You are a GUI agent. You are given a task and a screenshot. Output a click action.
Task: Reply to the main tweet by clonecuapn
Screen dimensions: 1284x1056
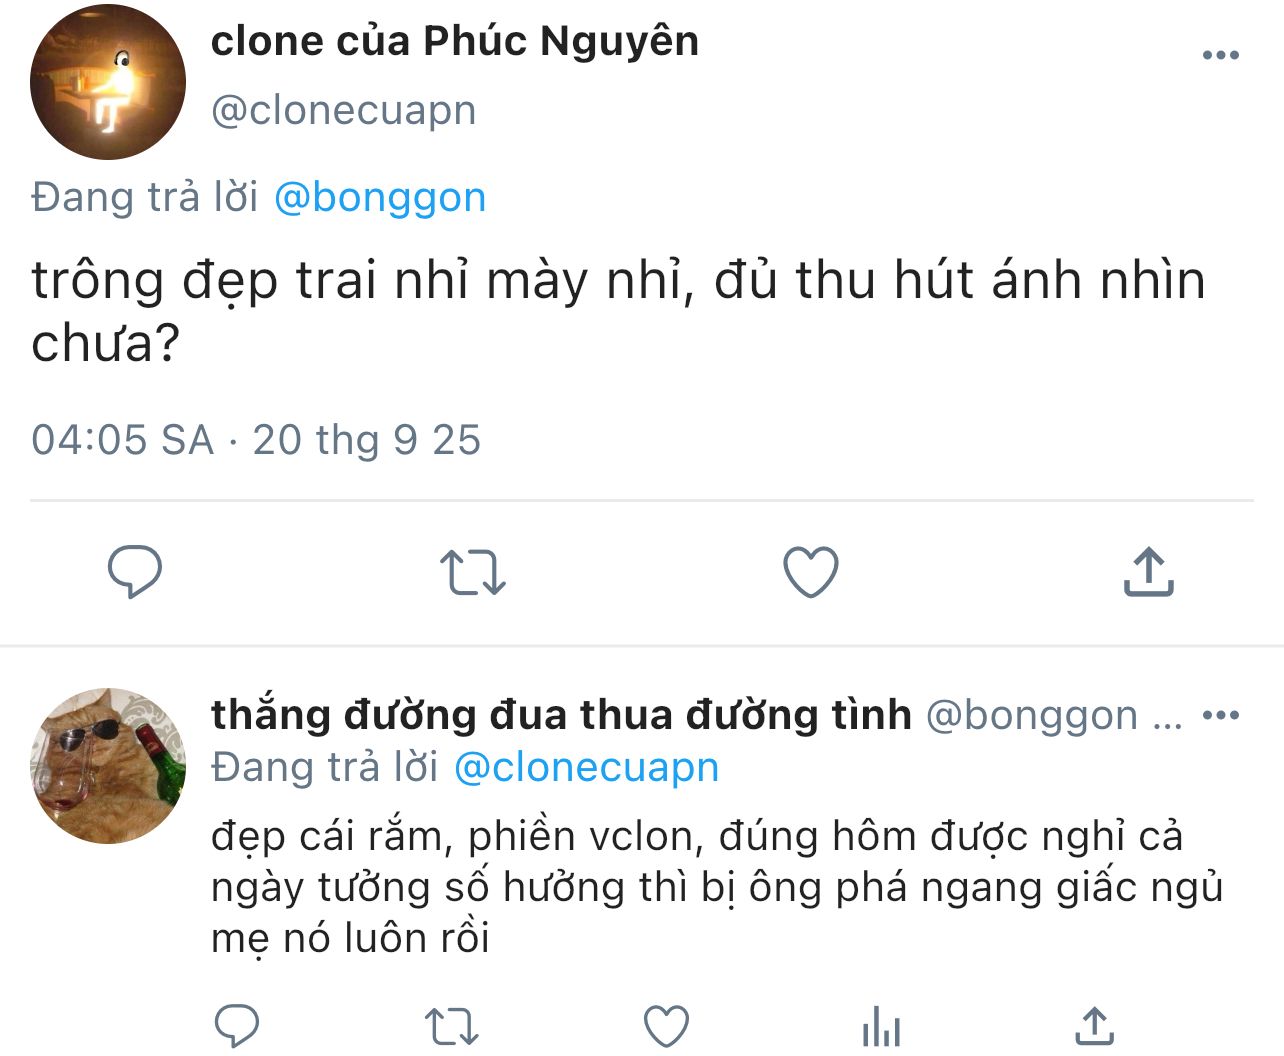[x=134, y=572]
